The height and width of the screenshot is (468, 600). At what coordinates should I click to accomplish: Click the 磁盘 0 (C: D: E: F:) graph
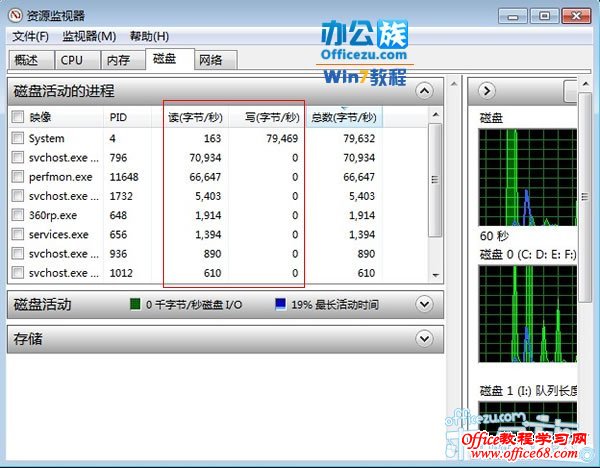click(x=528, y=314)
